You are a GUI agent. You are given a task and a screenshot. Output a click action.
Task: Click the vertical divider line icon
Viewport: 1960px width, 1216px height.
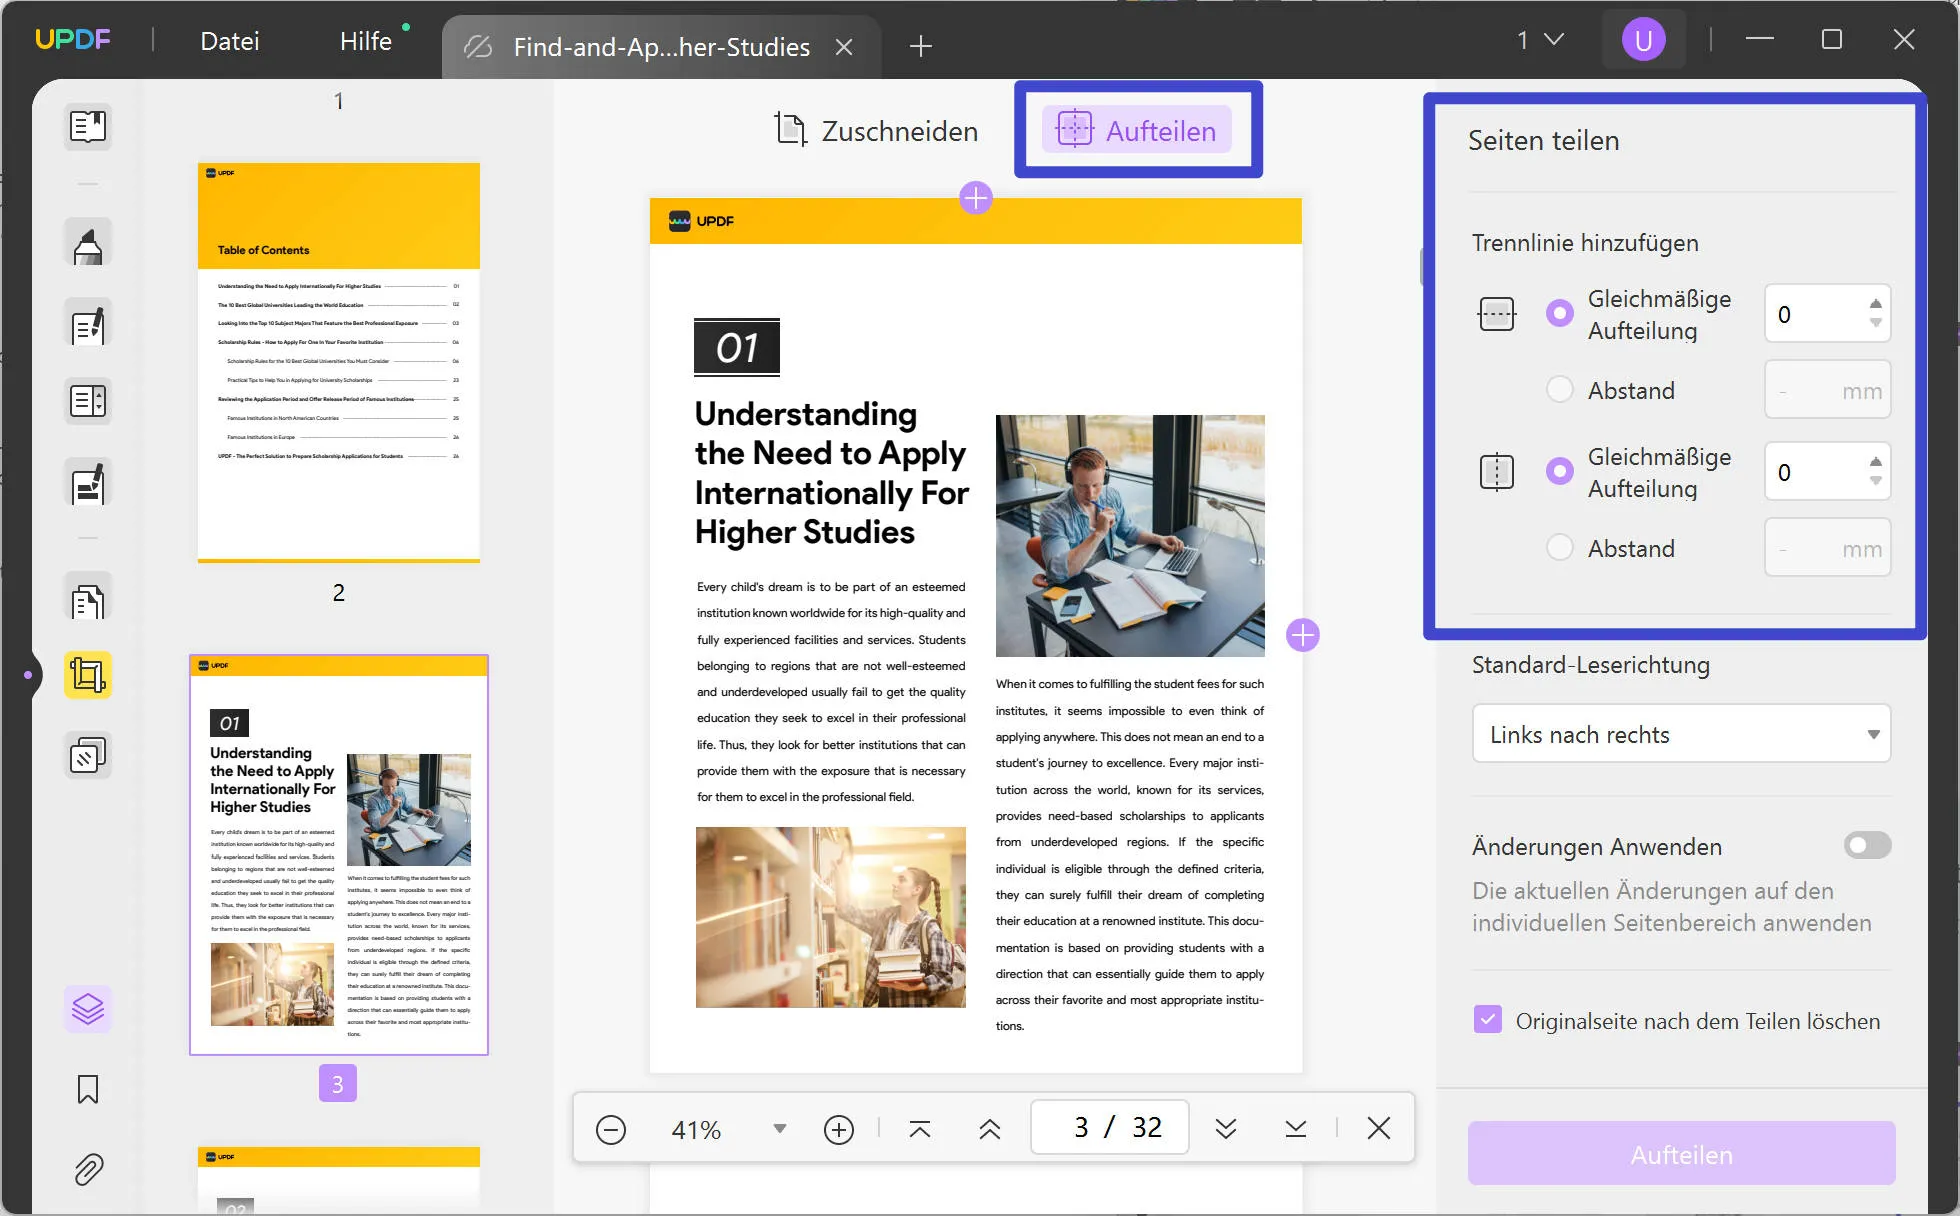tap(1497, 472)
